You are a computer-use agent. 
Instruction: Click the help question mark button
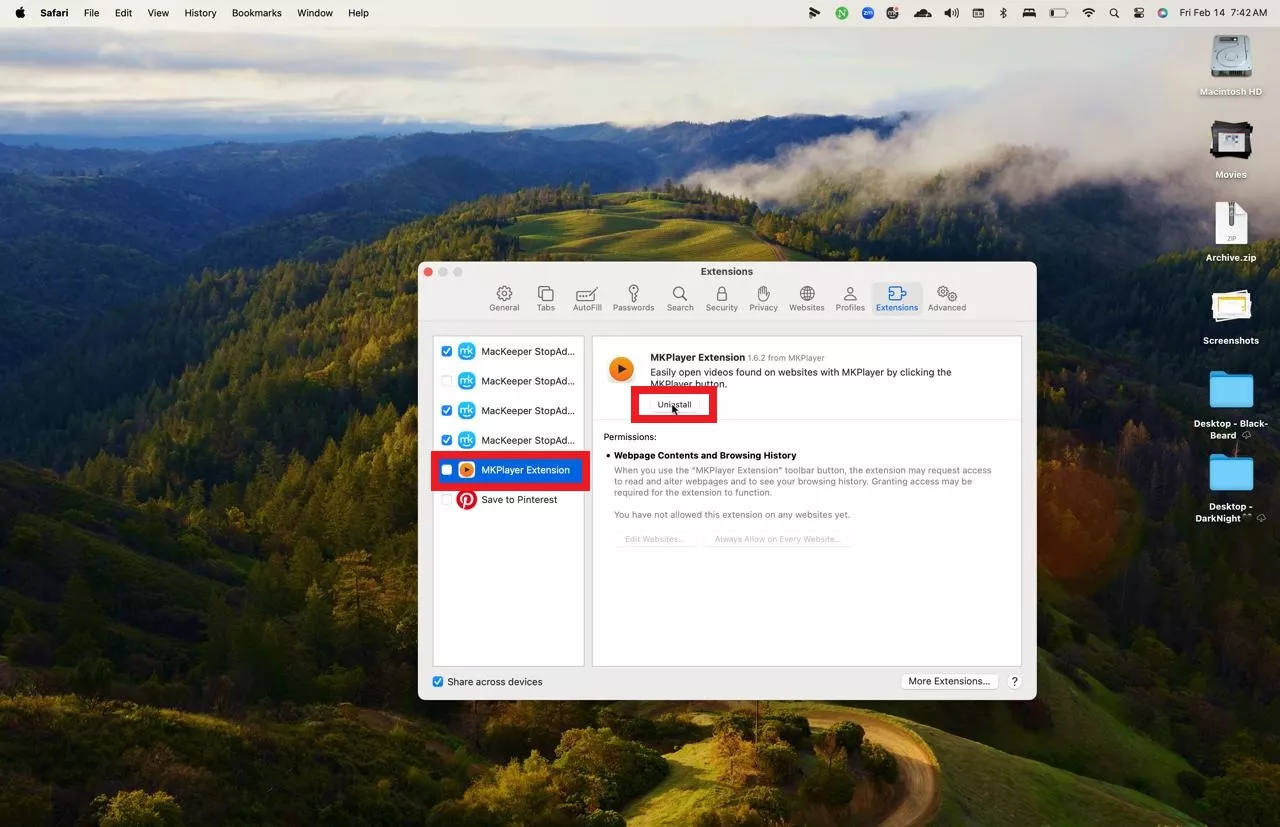tap(1014, 682)
